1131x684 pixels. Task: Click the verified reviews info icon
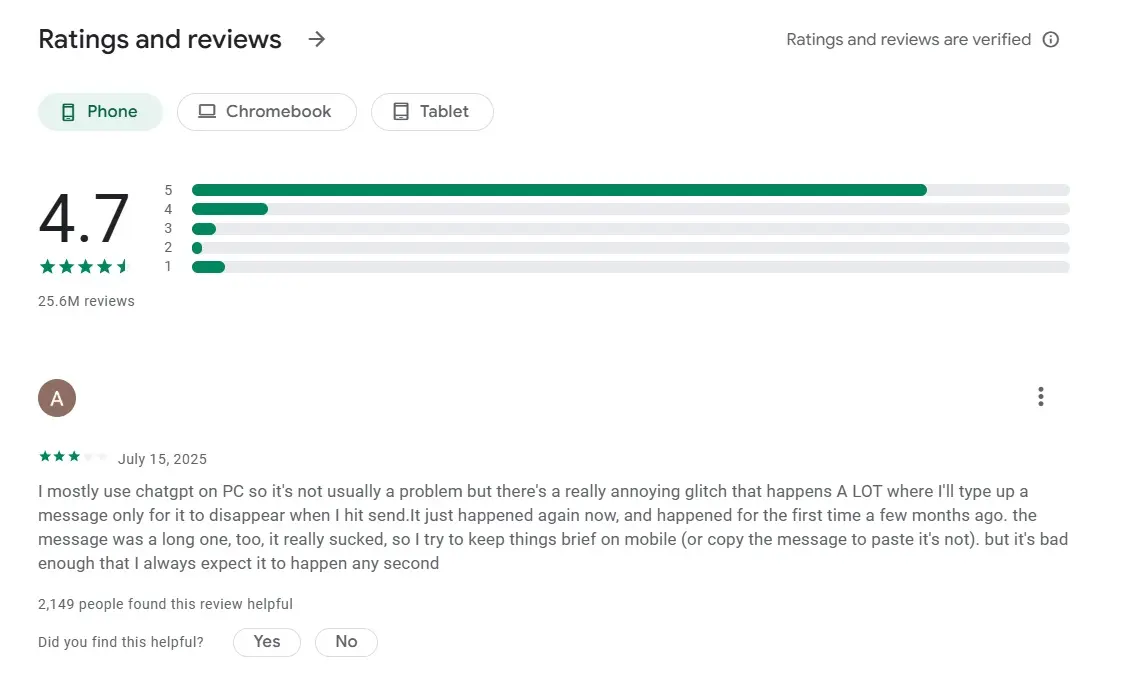(x=1050, y=40)
